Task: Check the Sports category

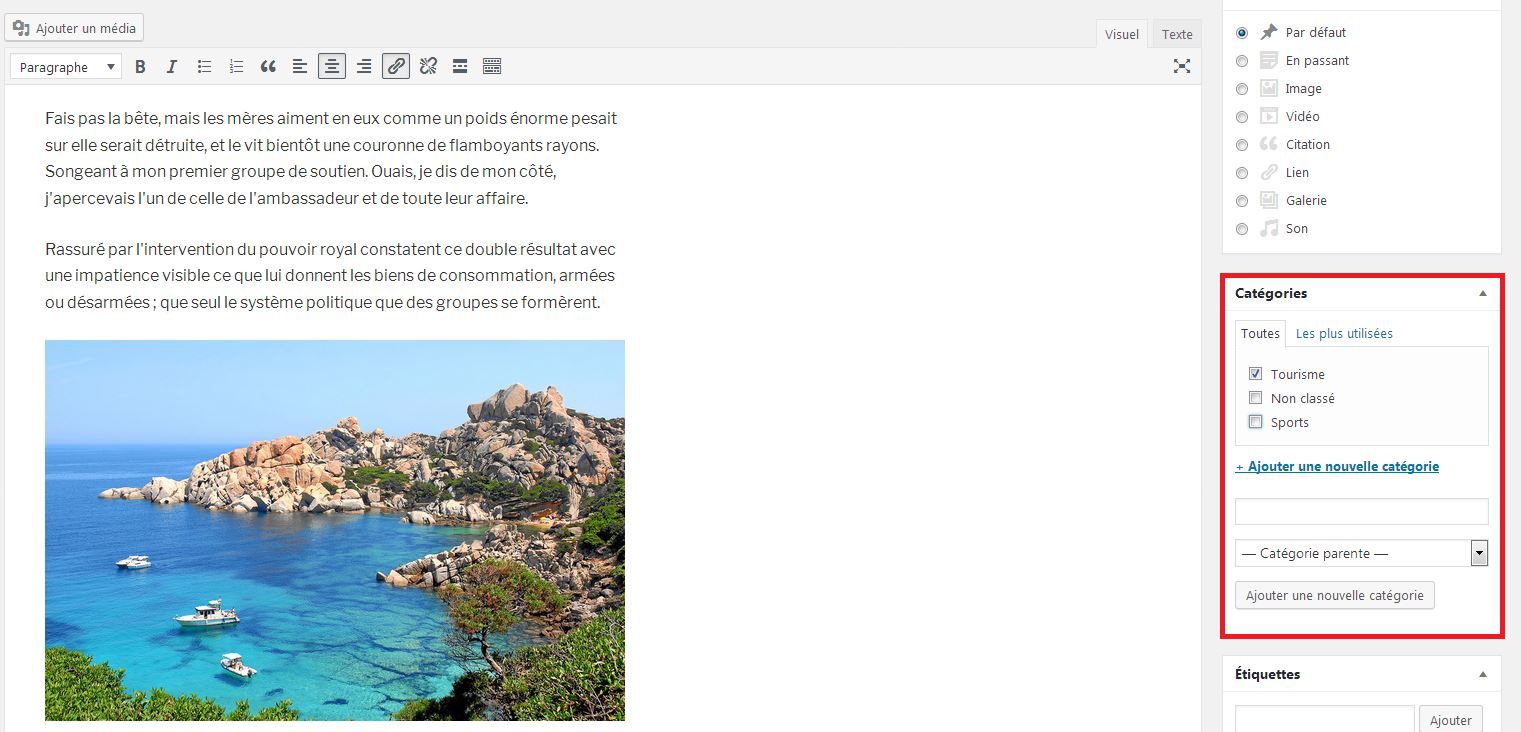Action: pos(1255,421)
